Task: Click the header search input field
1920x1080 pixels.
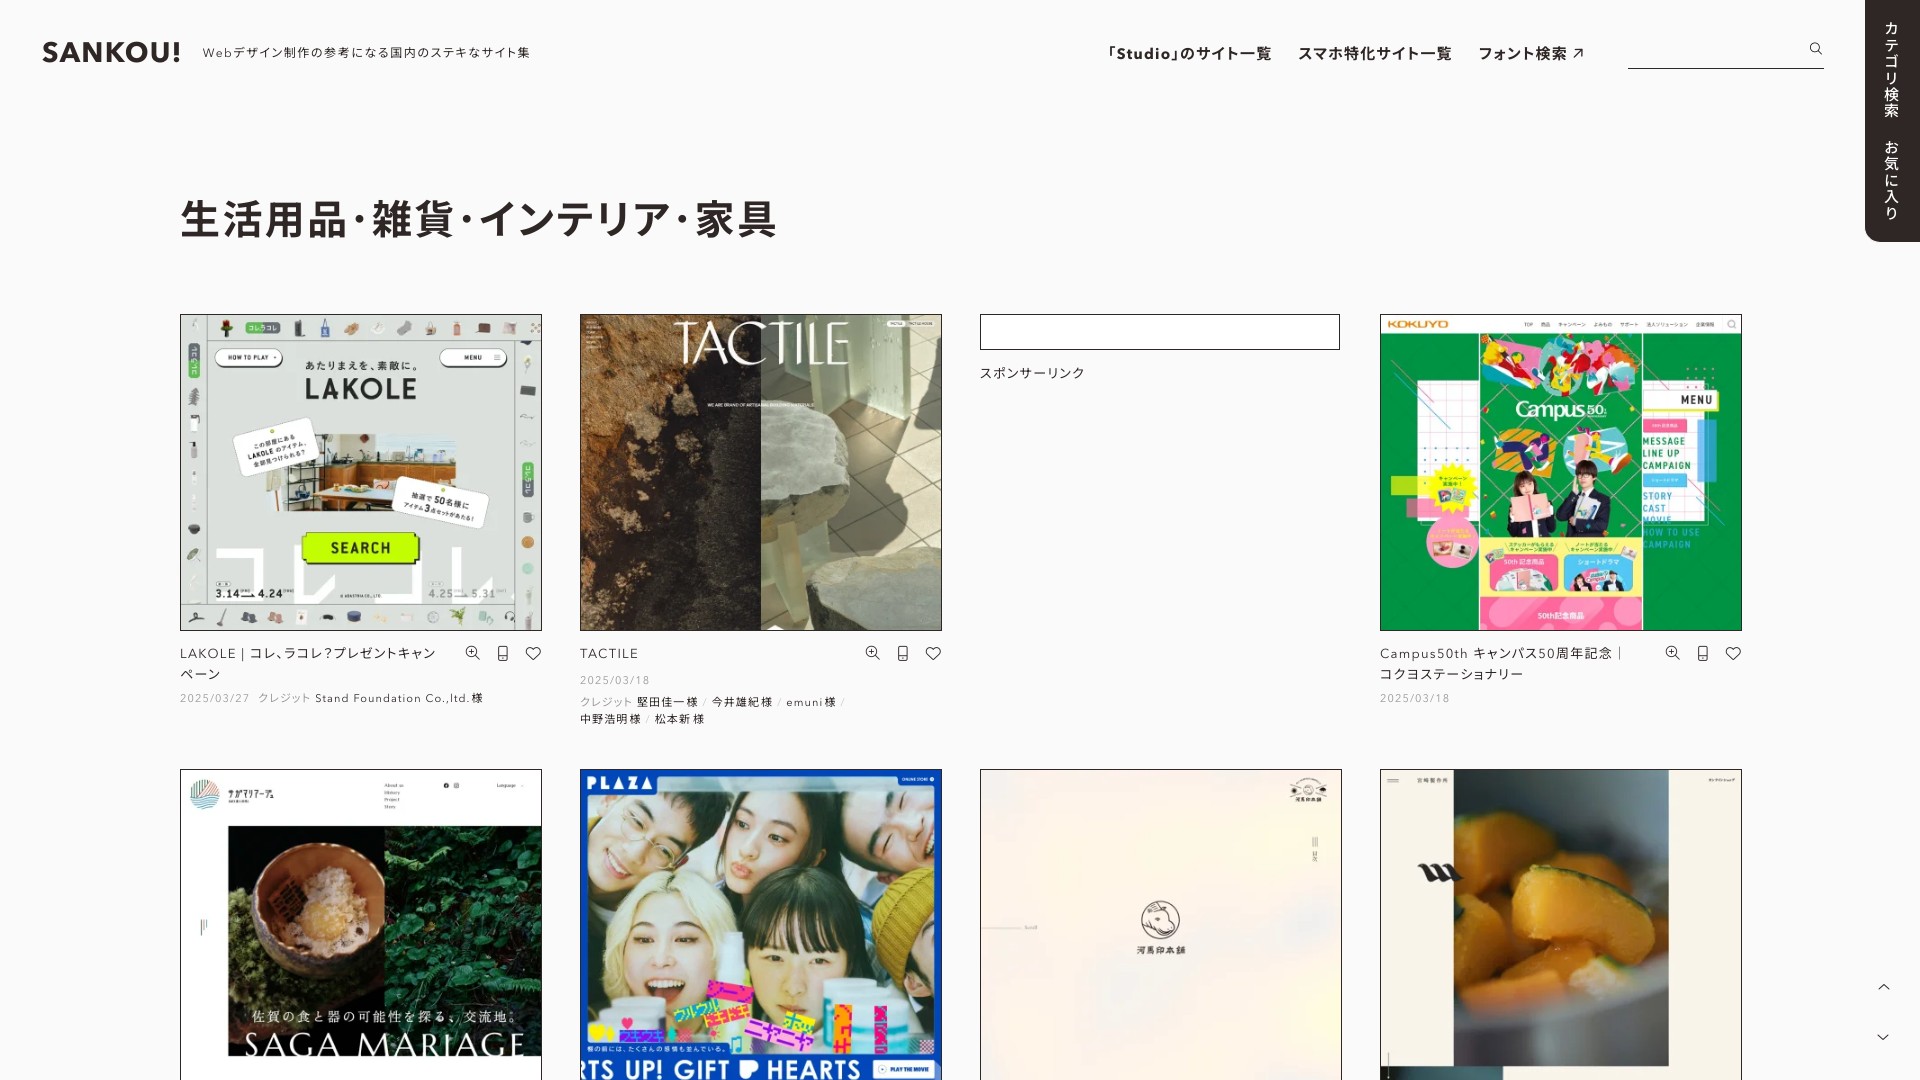Action: click(1714, 50)
